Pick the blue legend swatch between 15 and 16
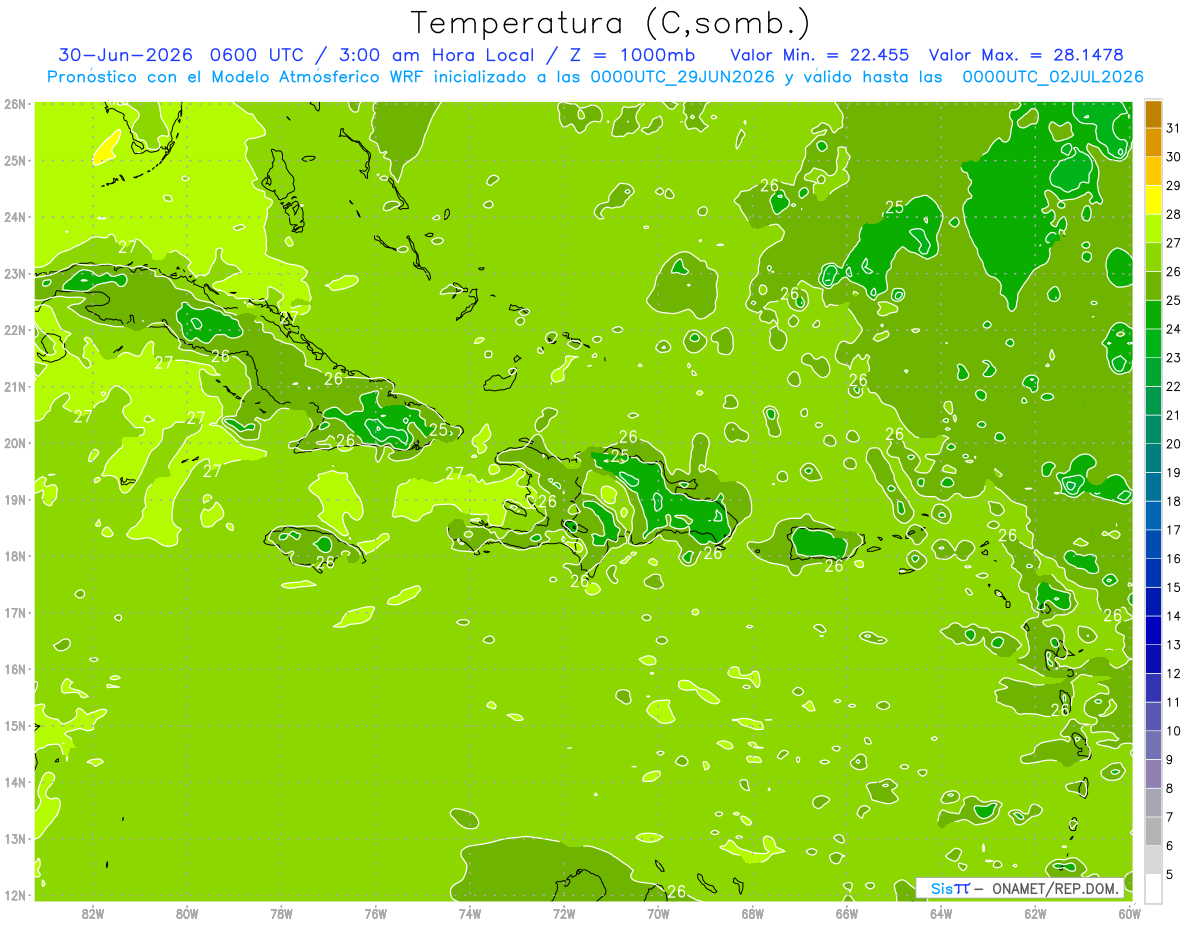This screenshot has width=1200, height=927. [x=1153, y=573]
